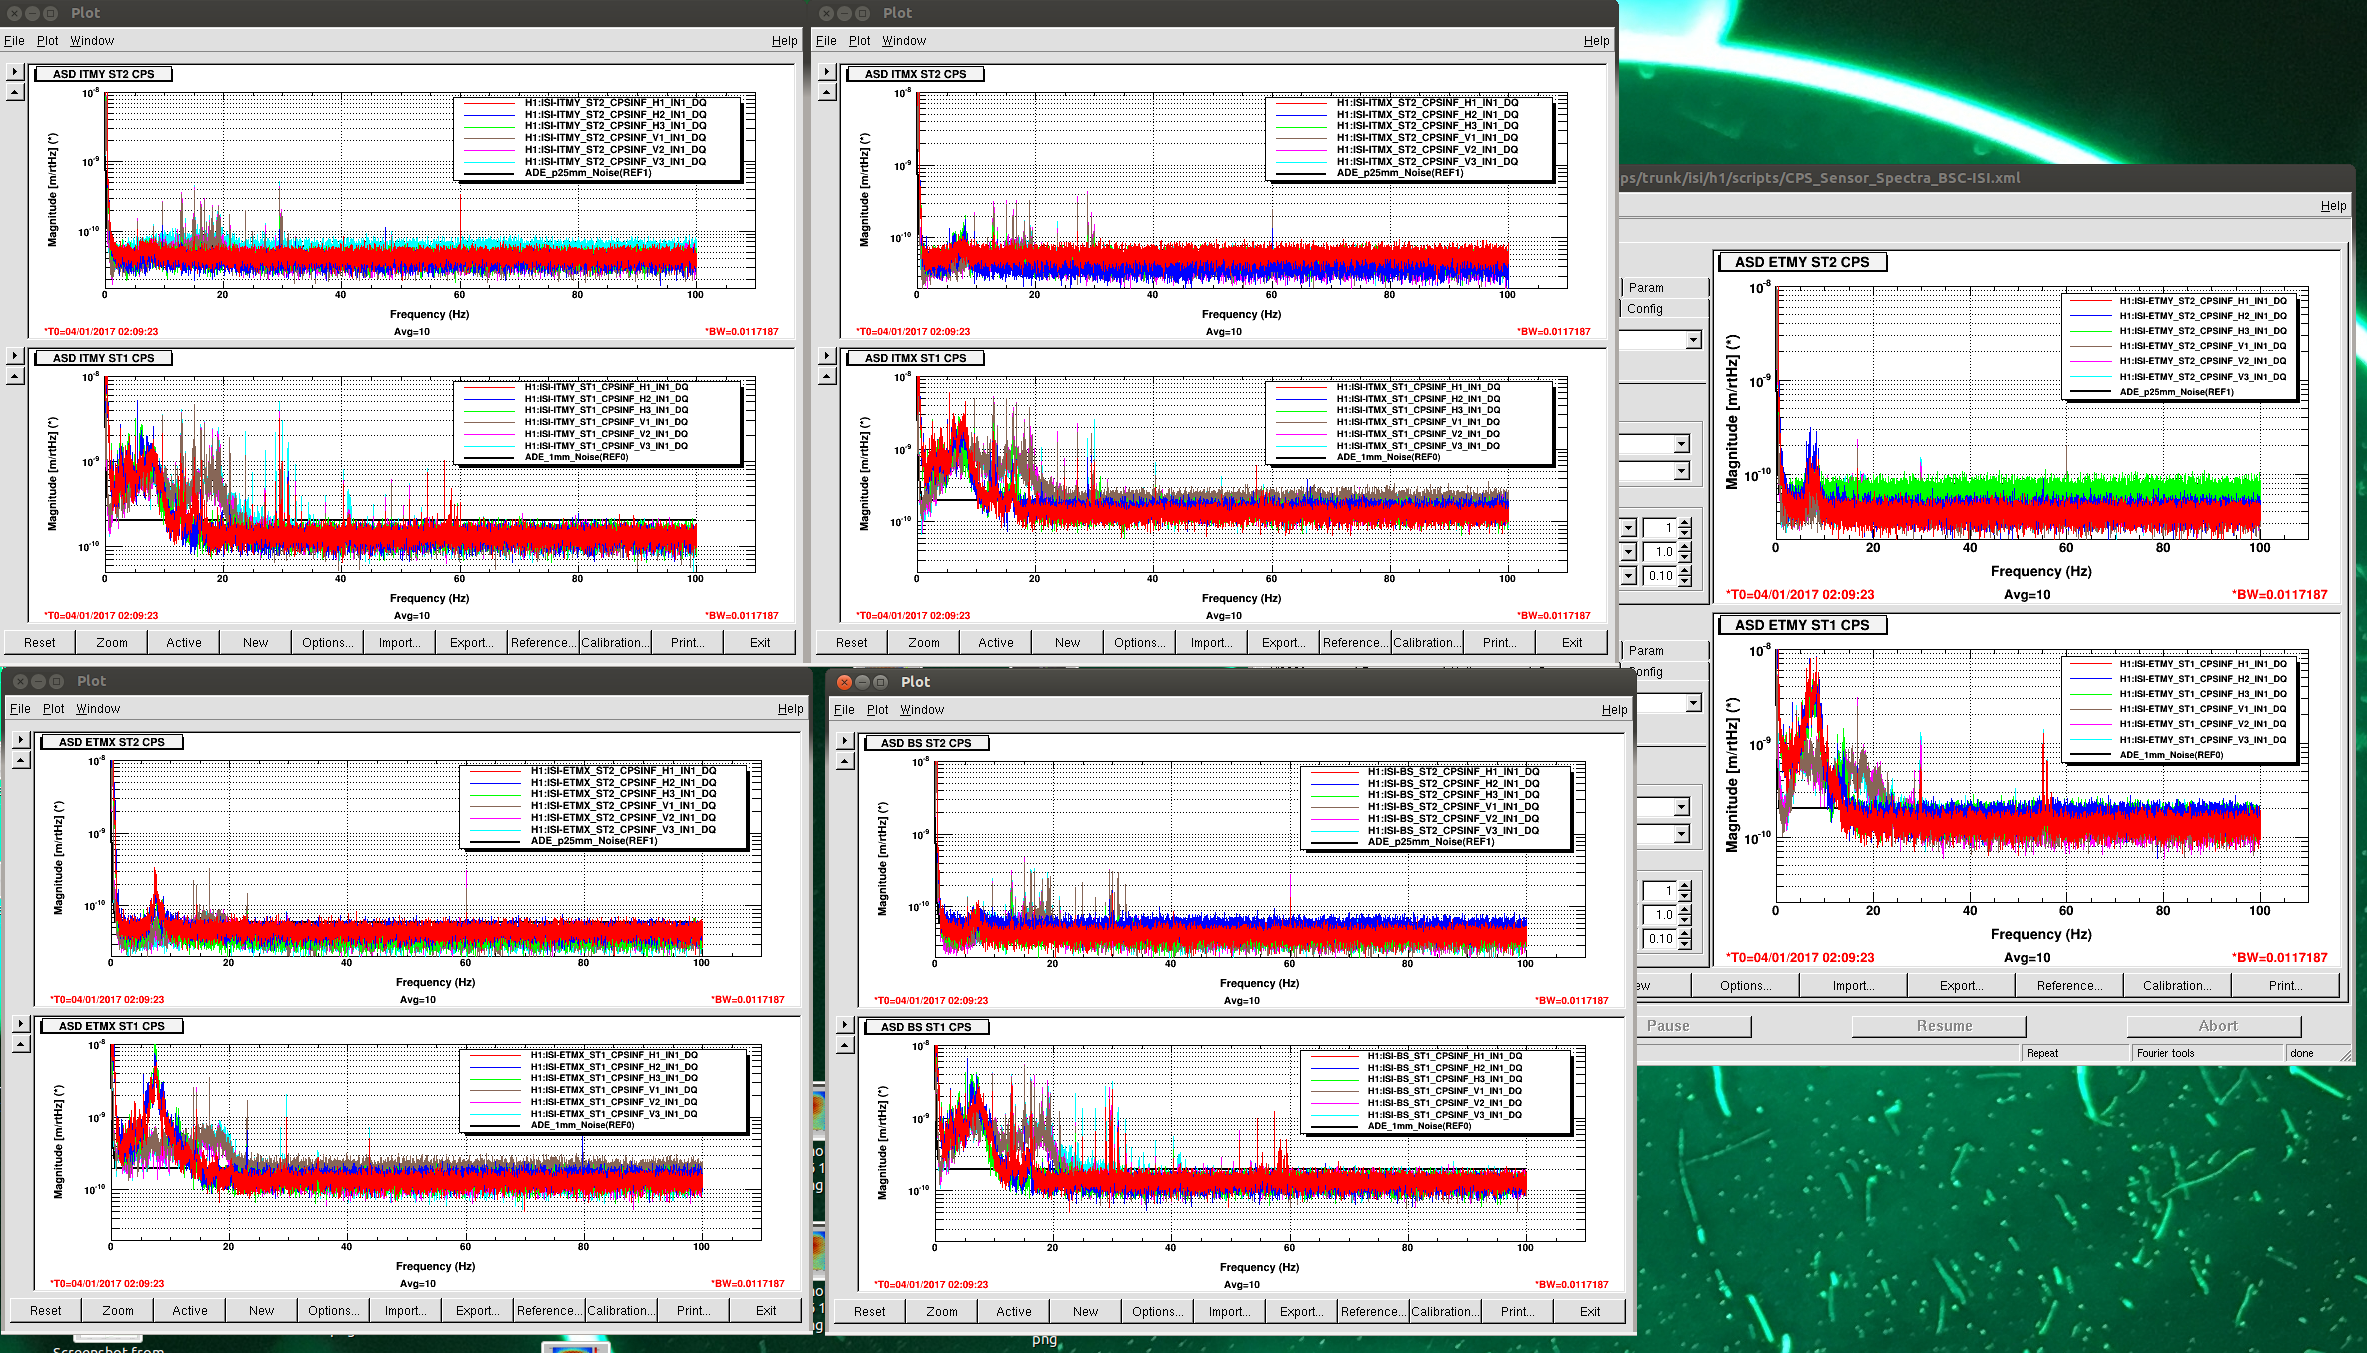Click up-arrow icon beside ASD ITMY ST2 CPS plot

(x=14, y=93)
